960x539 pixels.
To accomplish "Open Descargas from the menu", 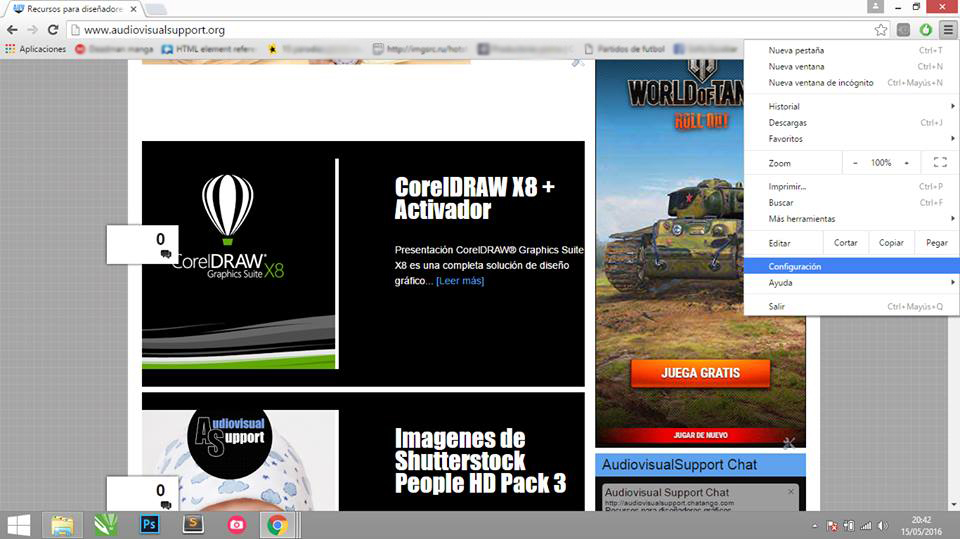I will (x=852, y=122).
